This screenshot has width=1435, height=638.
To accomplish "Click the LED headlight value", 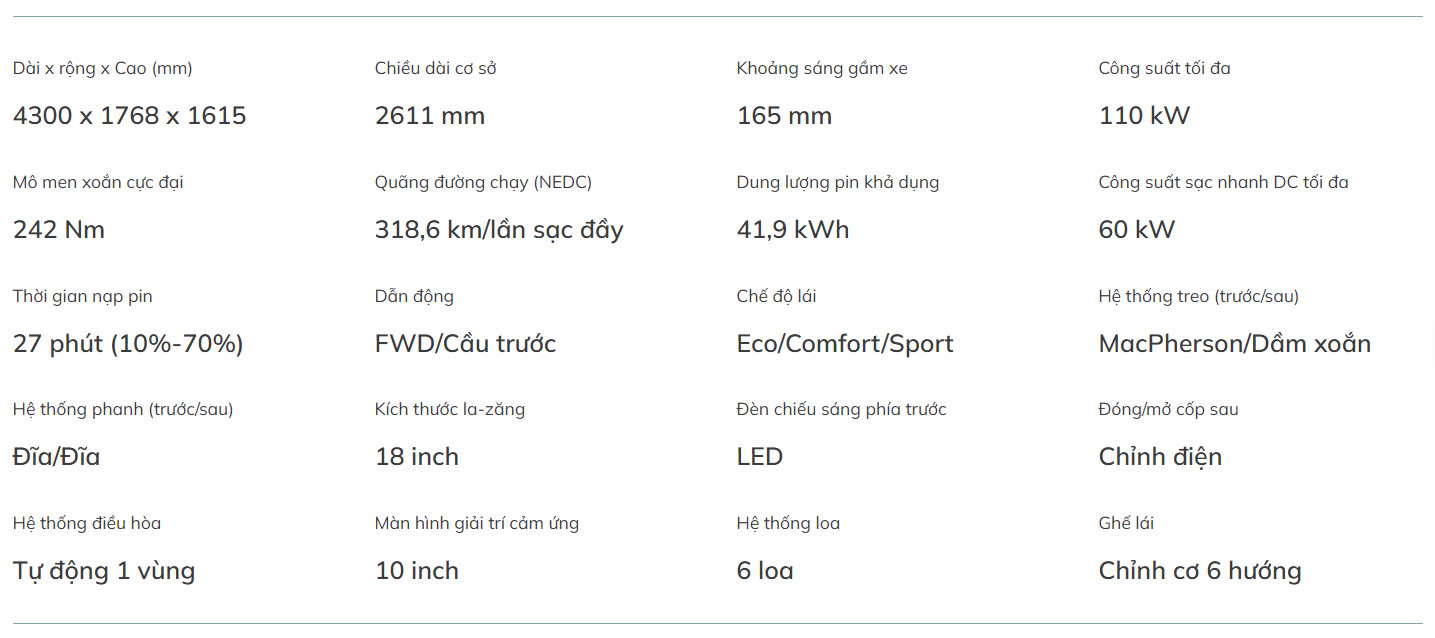I will [x=759, y=457].
